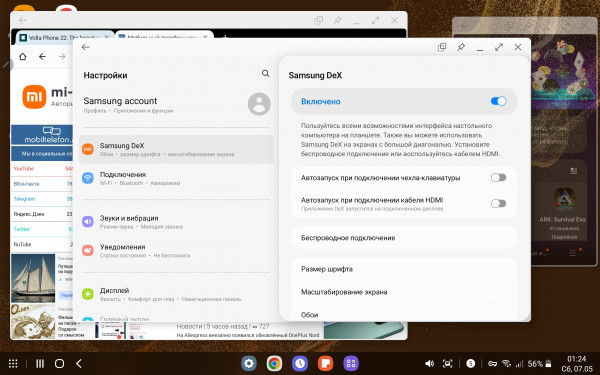
Task: Open orange notes app in taskbar
Action: pyautogui.click(x=326, y=363)
